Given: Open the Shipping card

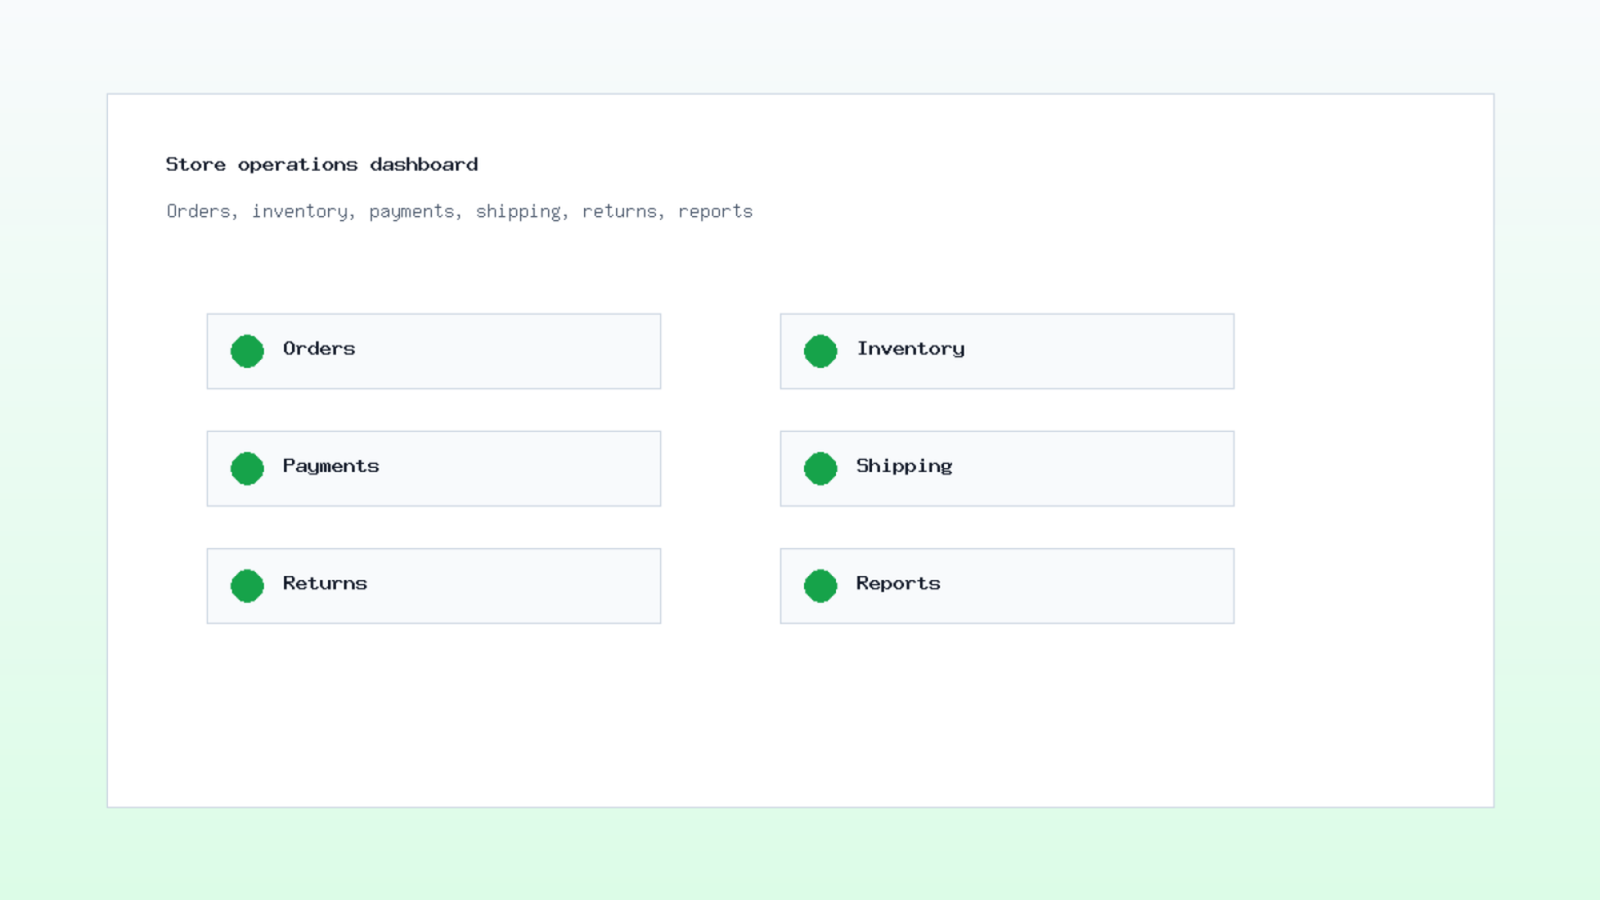Looking at the screenshot, I should pyautogui.click(x=1007, y=468).
